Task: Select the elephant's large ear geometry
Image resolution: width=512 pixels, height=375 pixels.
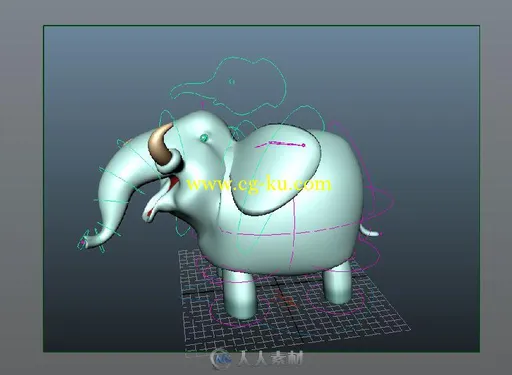Action: [275, 169]
